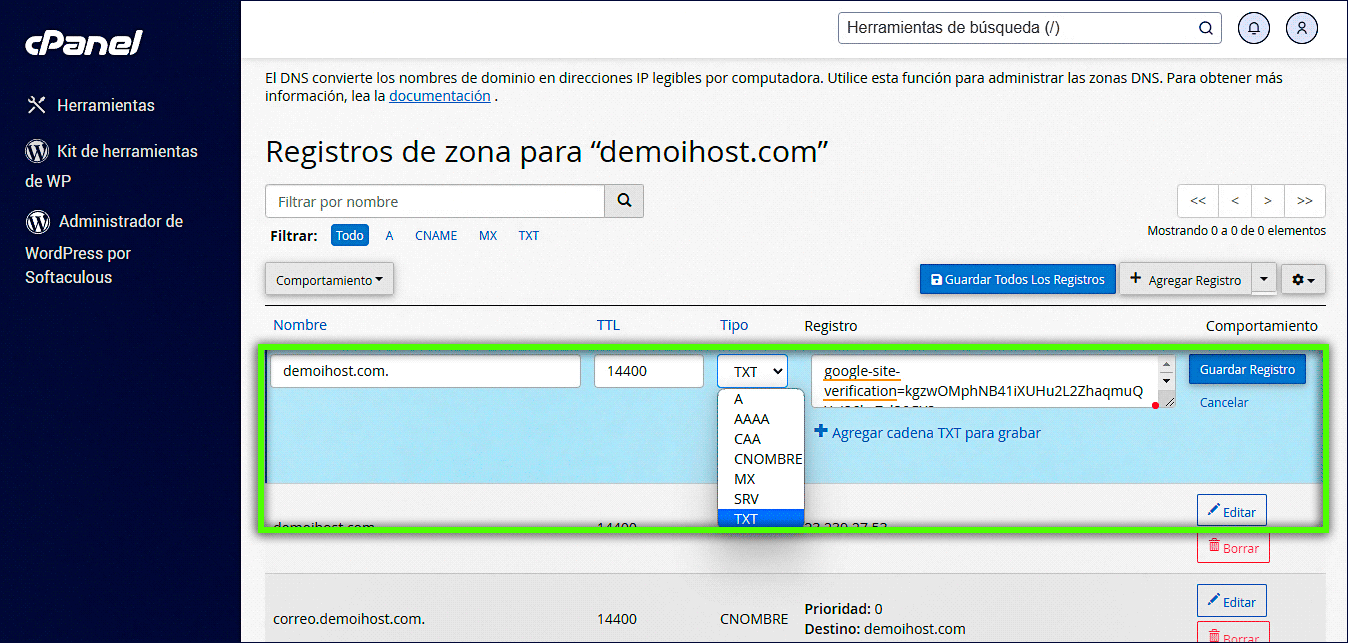1348x643 pixels.
Task: Show all records with Todo filter
Action: pos(350,236)
